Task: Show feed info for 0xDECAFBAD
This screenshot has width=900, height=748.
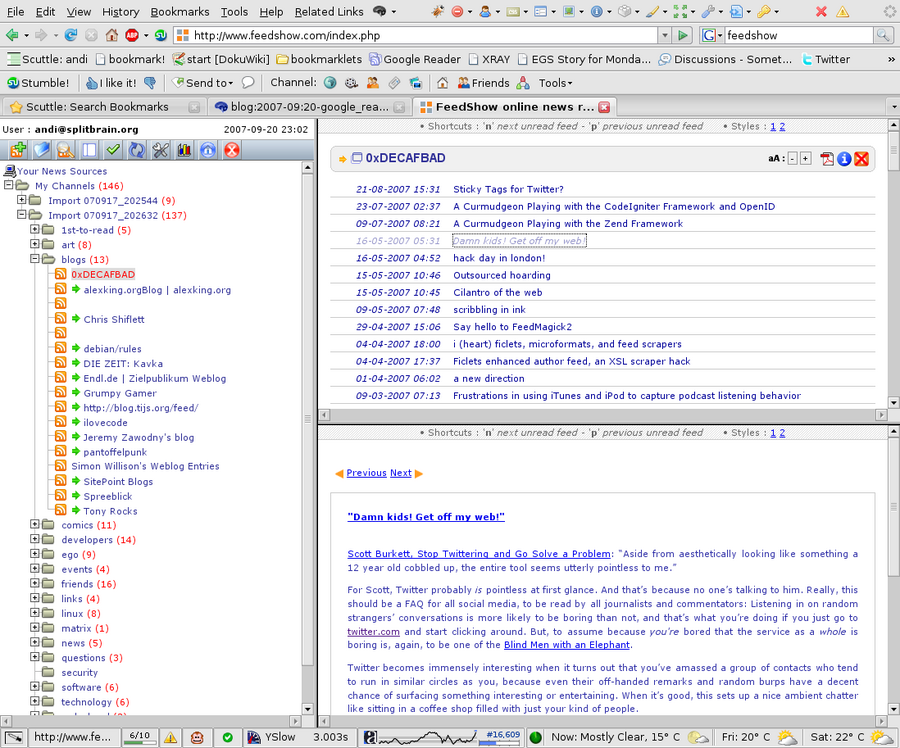Action: 844,159
